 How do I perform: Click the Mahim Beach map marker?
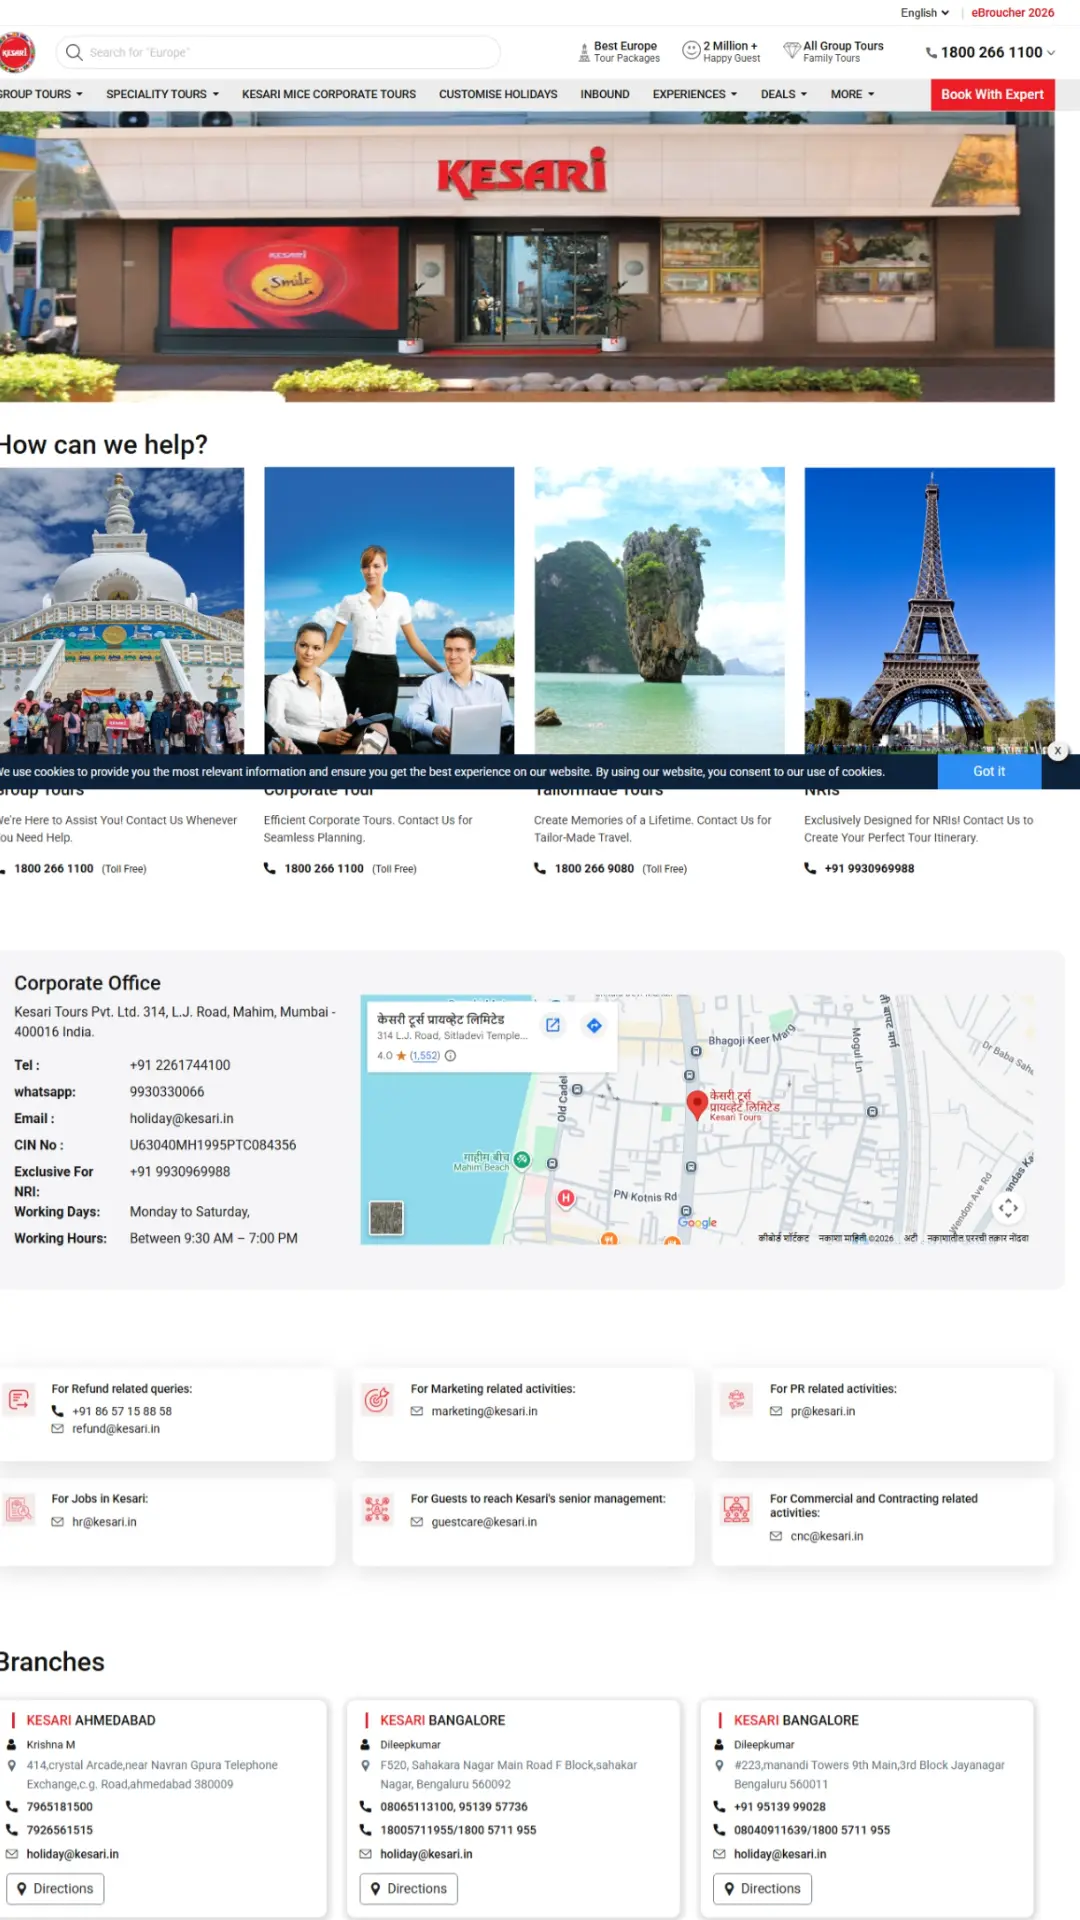pyautogui.click(x=522, y=1160)
